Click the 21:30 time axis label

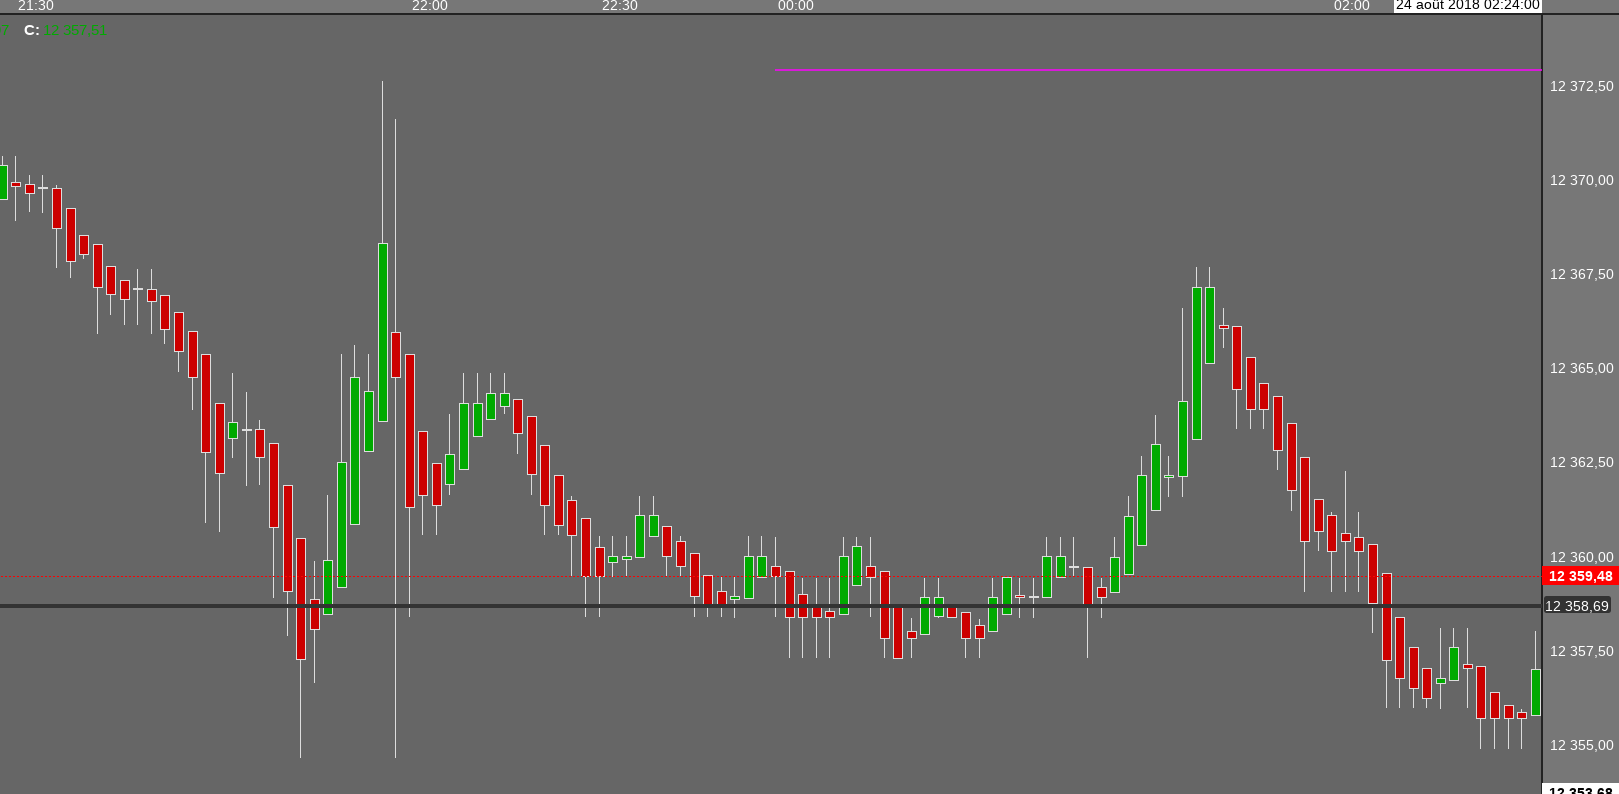[36, 6]
